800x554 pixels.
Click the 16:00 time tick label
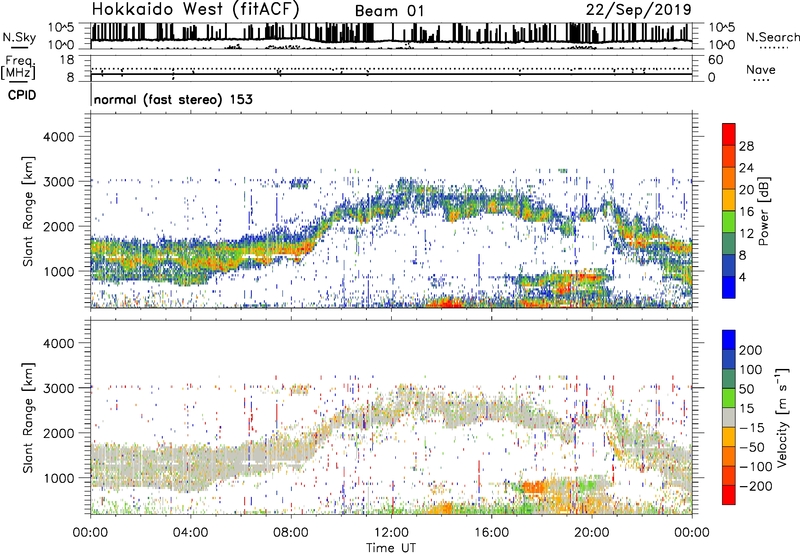pos(491,533)
